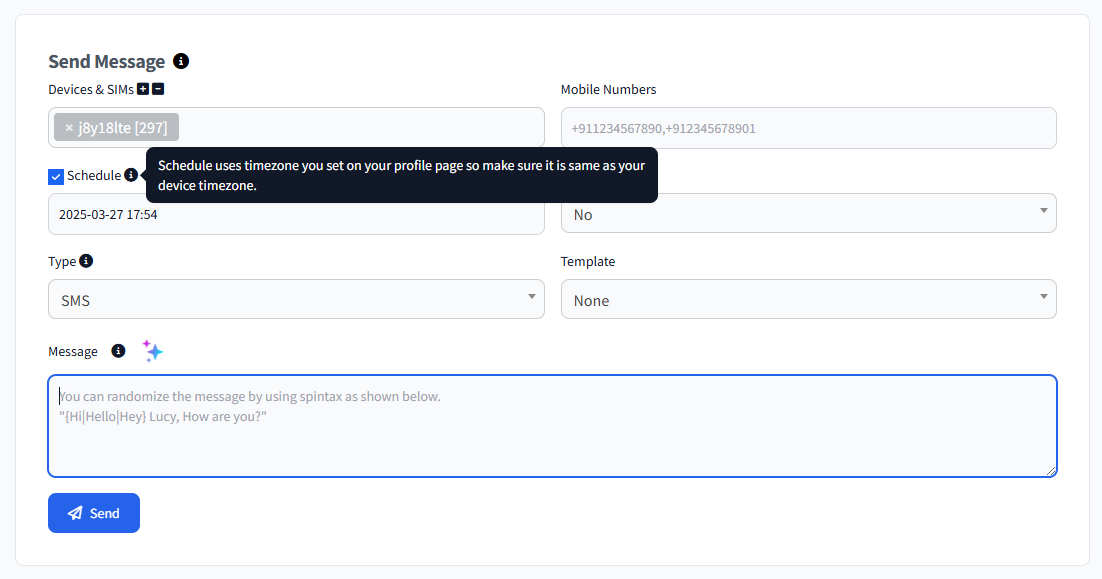Screen dimensions: 1102x579
Task: Click the AI sparkles icon next to Message
Action: (x=152, y=350)
